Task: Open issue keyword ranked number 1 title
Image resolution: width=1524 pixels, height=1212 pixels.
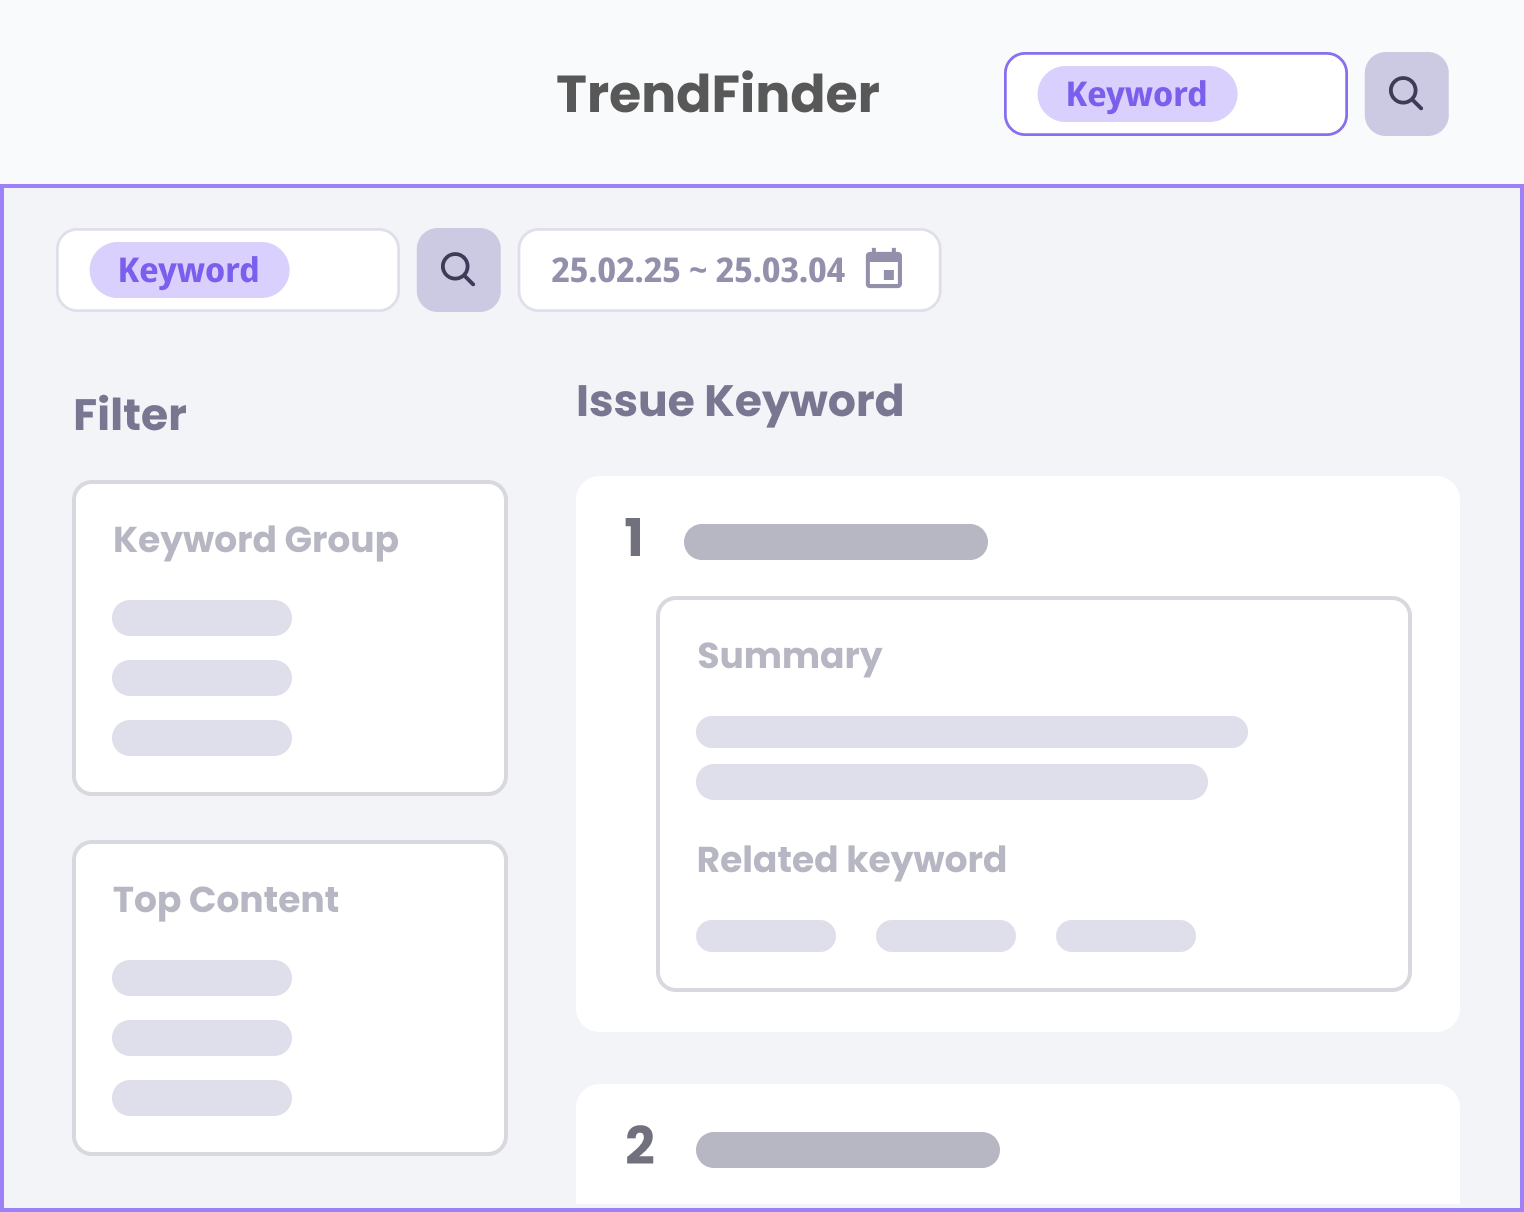Action: [836, 542]
